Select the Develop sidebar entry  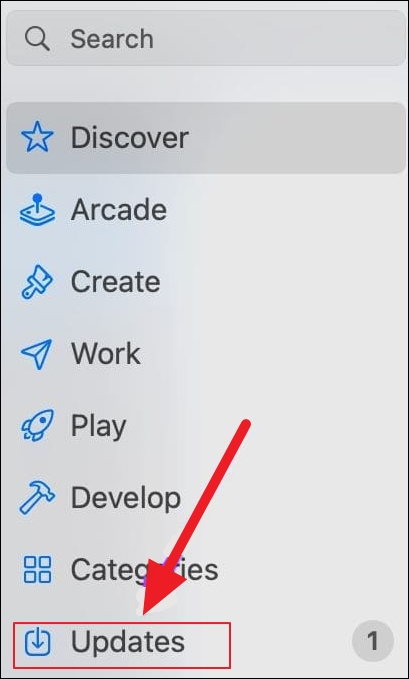point(206,498)
